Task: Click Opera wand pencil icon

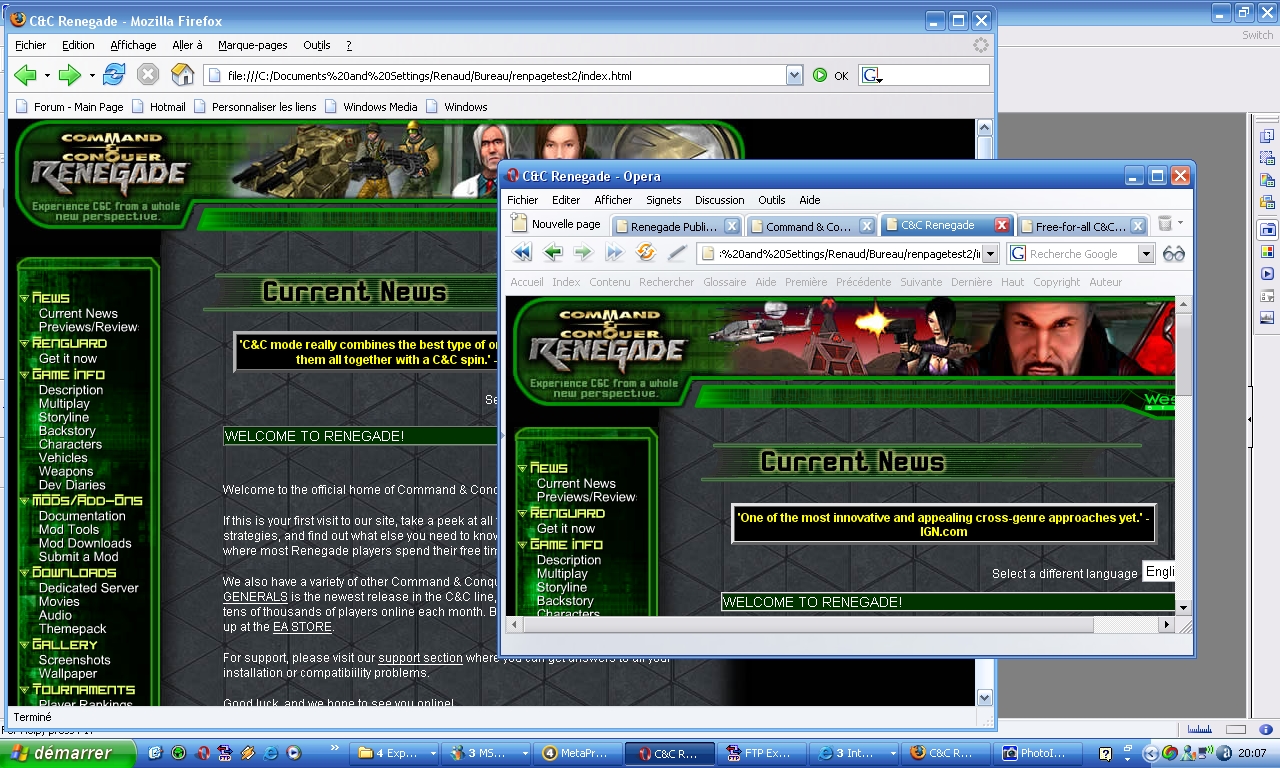Action: (x=677, y=253)
